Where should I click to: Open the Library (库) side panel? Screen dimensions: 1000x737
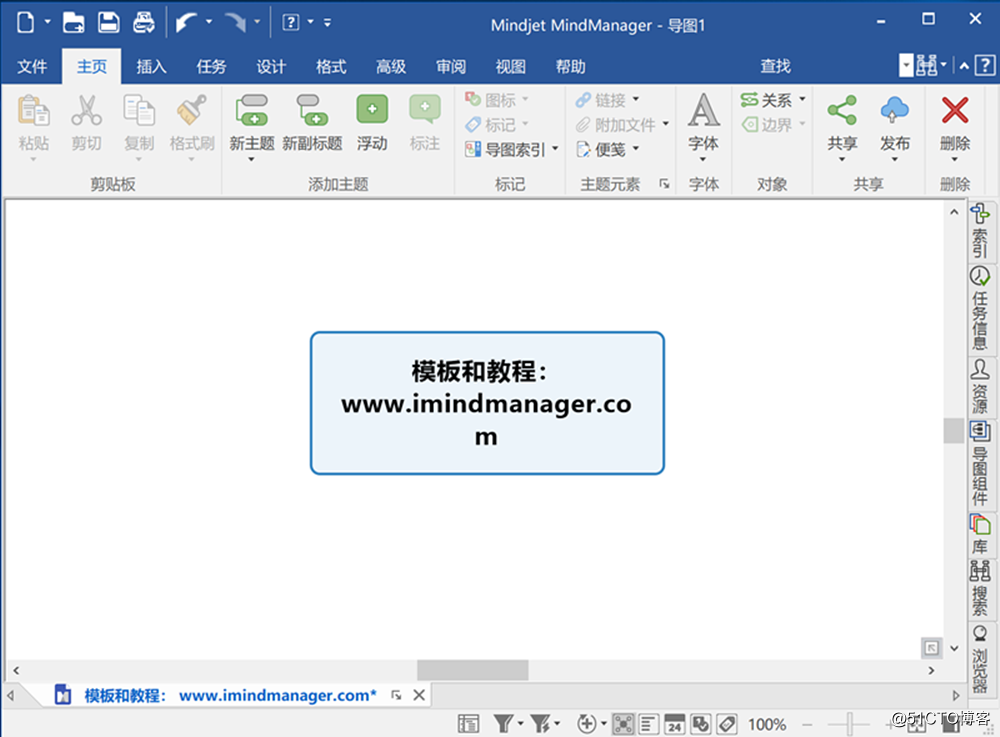(980, 534)
